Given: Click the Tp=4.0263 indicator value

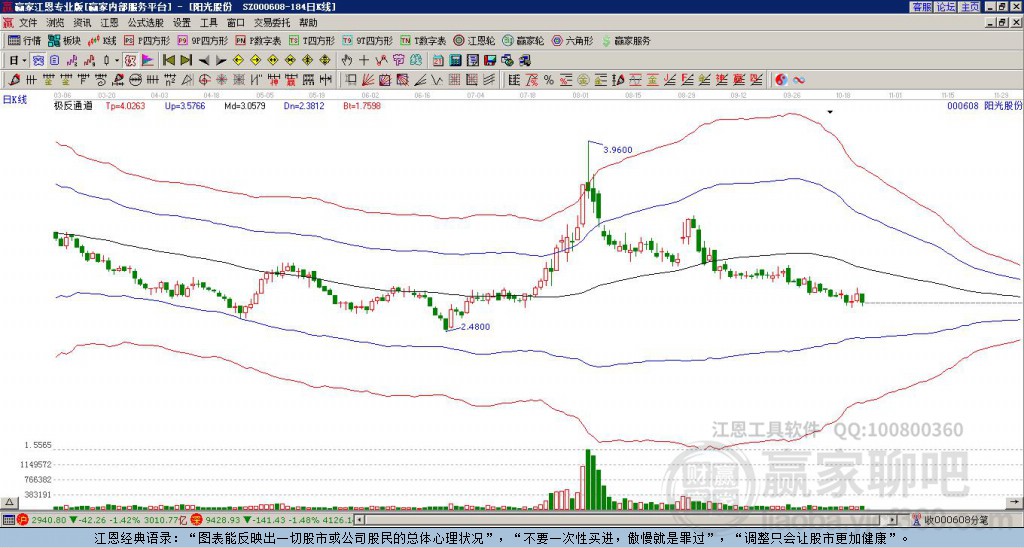Looking at the screenshot, I should (x=125, y=105).
